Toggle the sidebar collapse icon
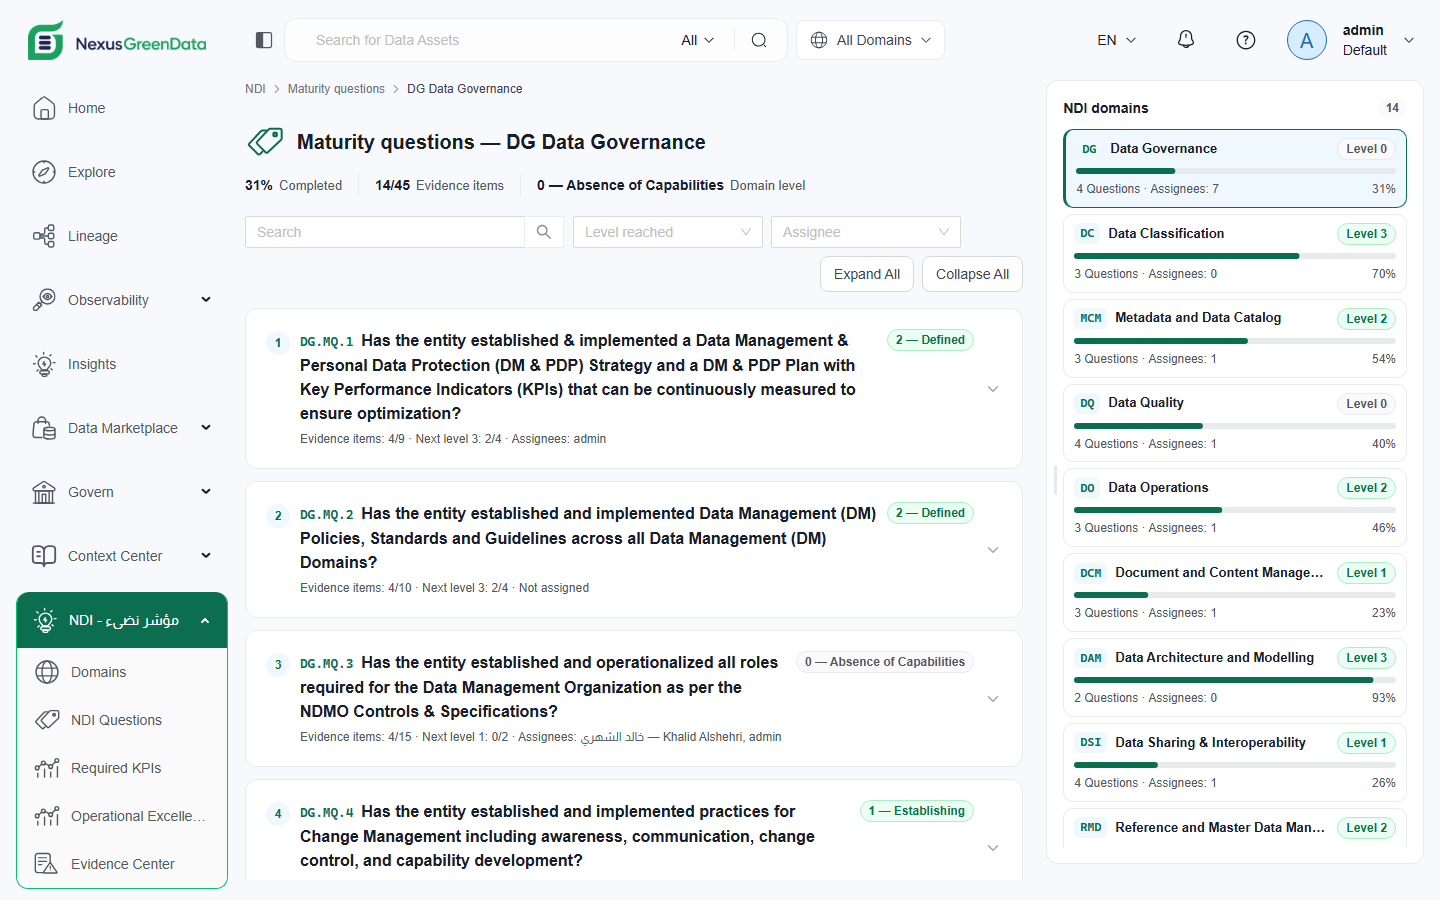 264,40
